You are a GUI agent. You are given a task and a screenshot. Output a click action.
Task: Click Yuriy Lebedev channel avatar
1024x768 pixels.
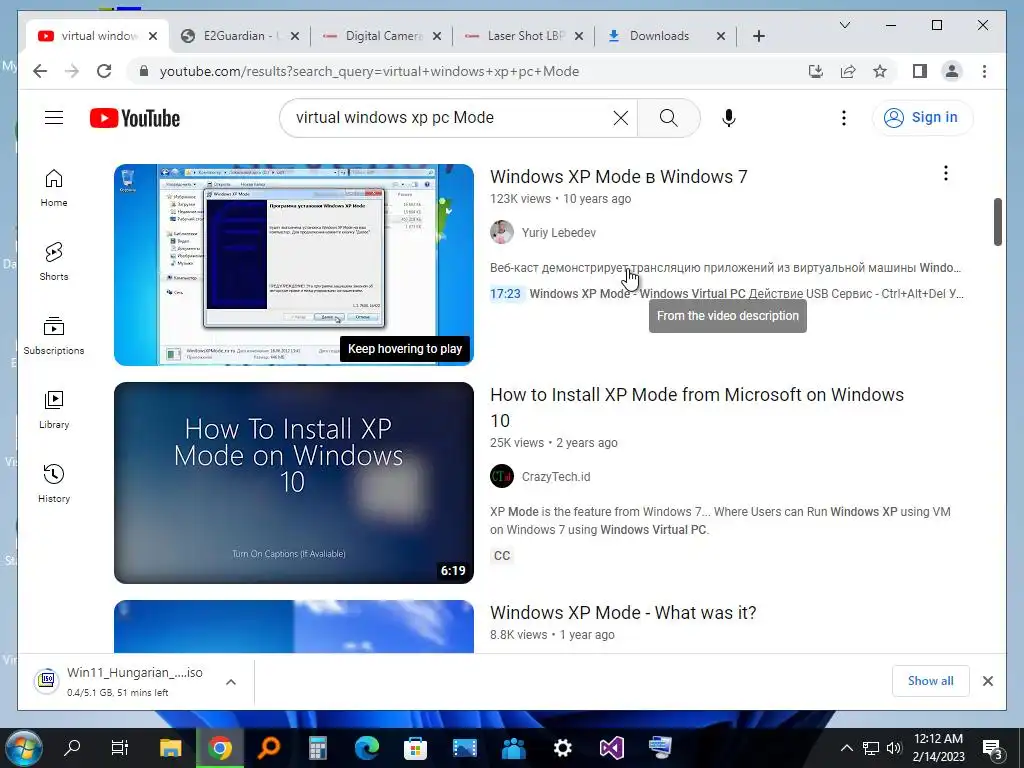(x=502, y=232)
